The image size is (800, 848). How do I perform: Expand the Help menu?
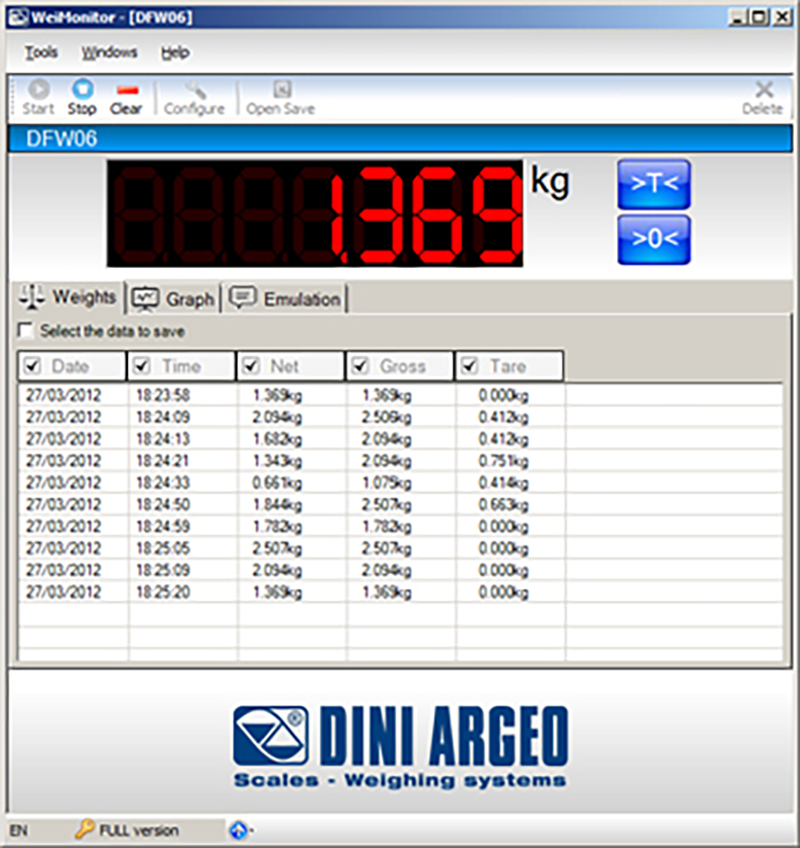[x=175, y=53]
